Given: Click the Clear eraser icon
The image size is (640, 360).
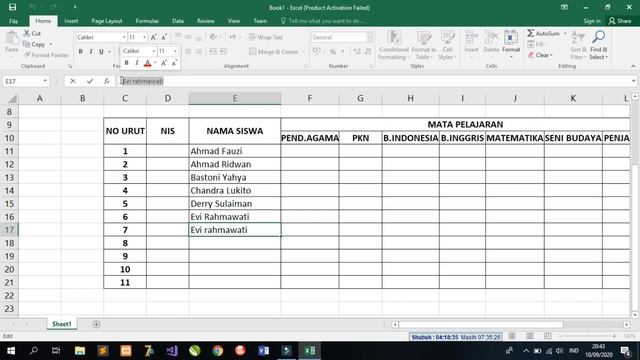Looking at the screenshot, I should click(531, 55).
